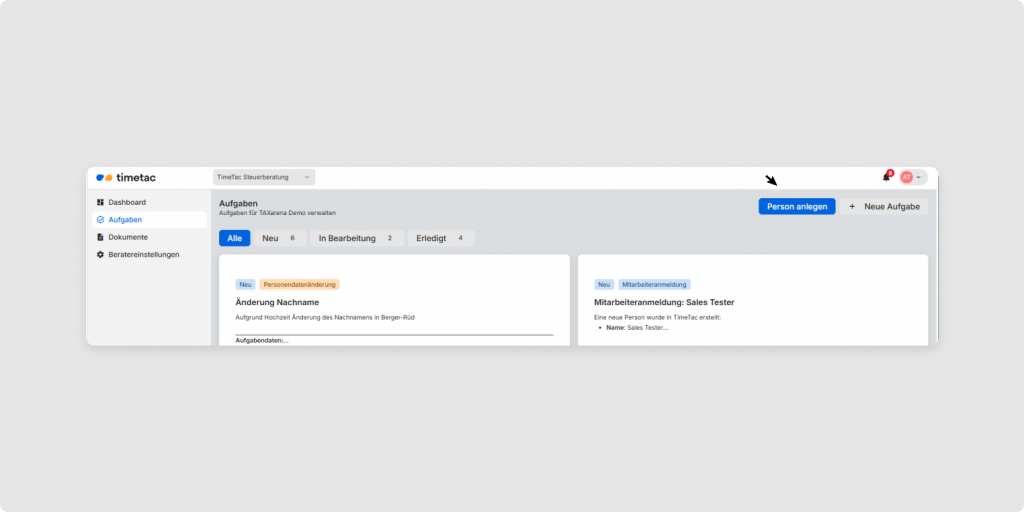Expand the user account menu chevron
This screenshot has height=512, width=1024.
tap(919, 177)
